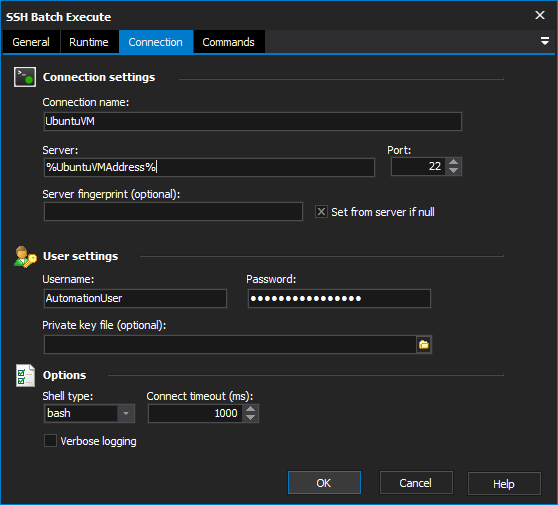Open the Runtime tab
Image resolution: width=558 pixels, height=505 pixels.
coord(89,42)
